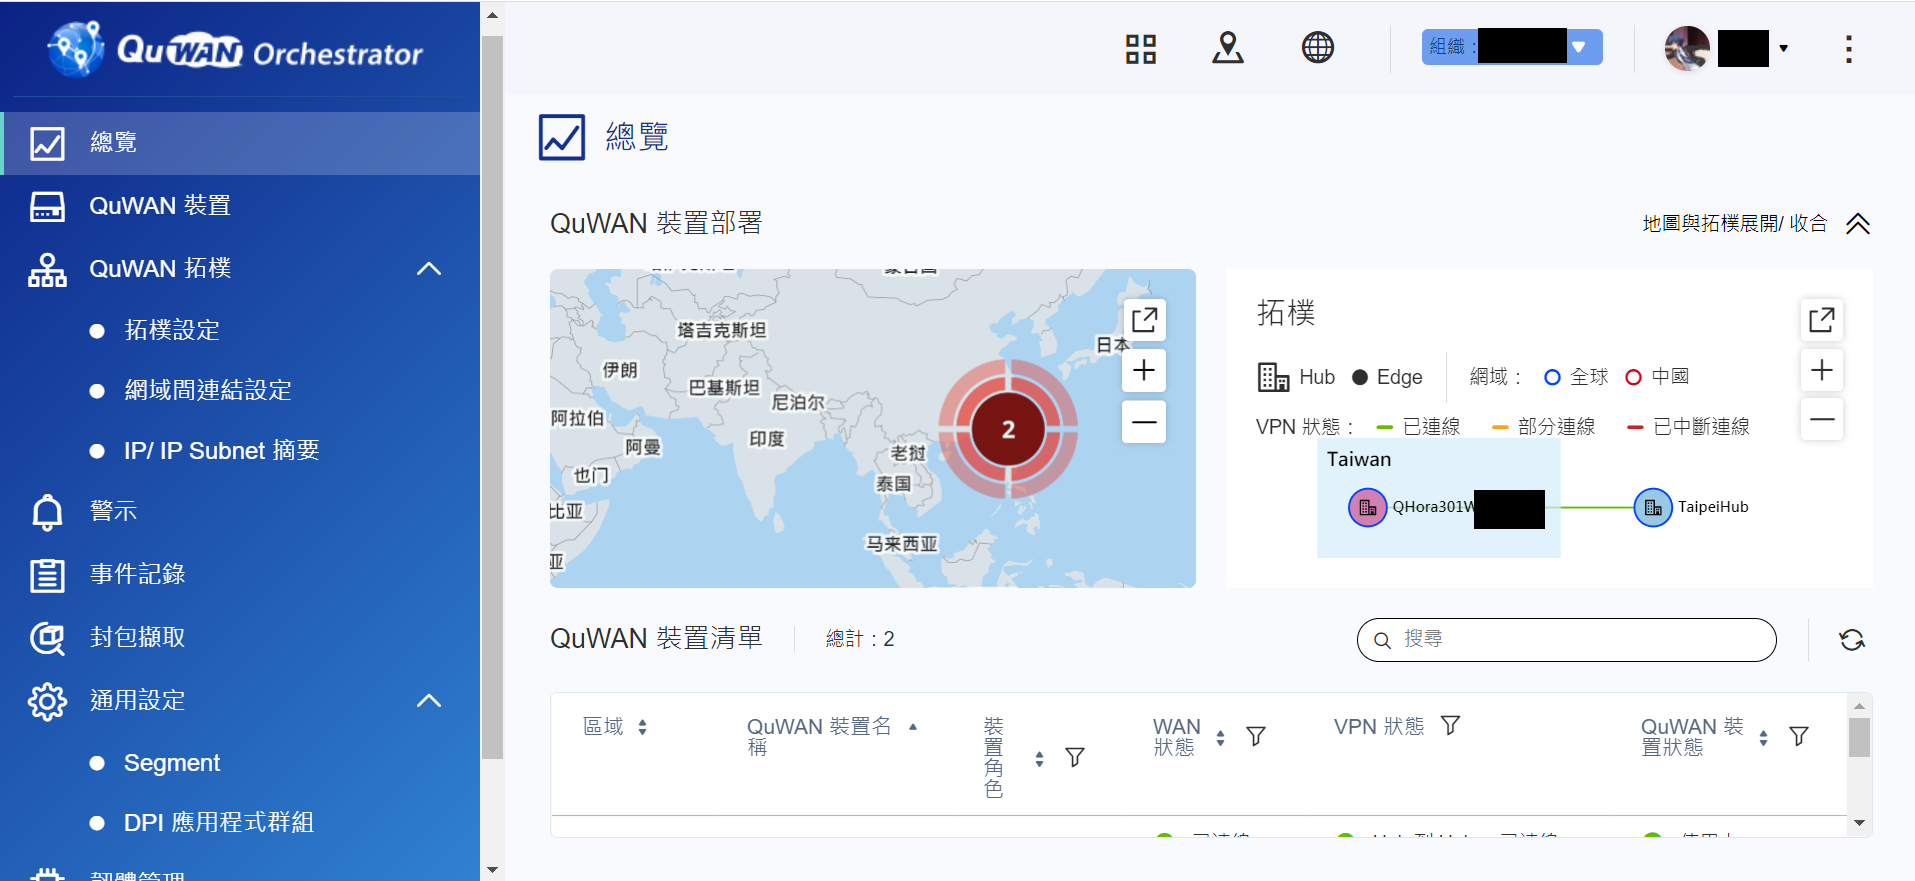Click the map cluster marker showing 2

(1008, 429)
